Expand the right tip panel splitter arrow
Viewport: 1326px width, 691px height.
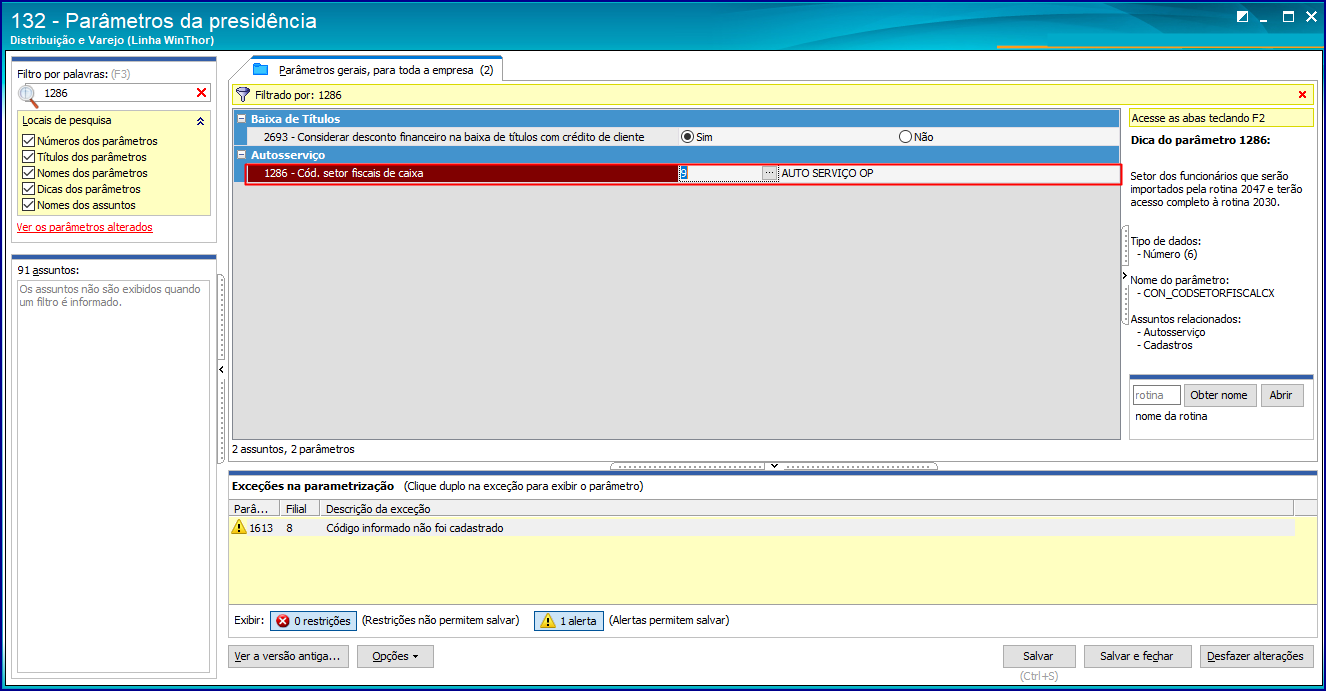point(1125,274)
